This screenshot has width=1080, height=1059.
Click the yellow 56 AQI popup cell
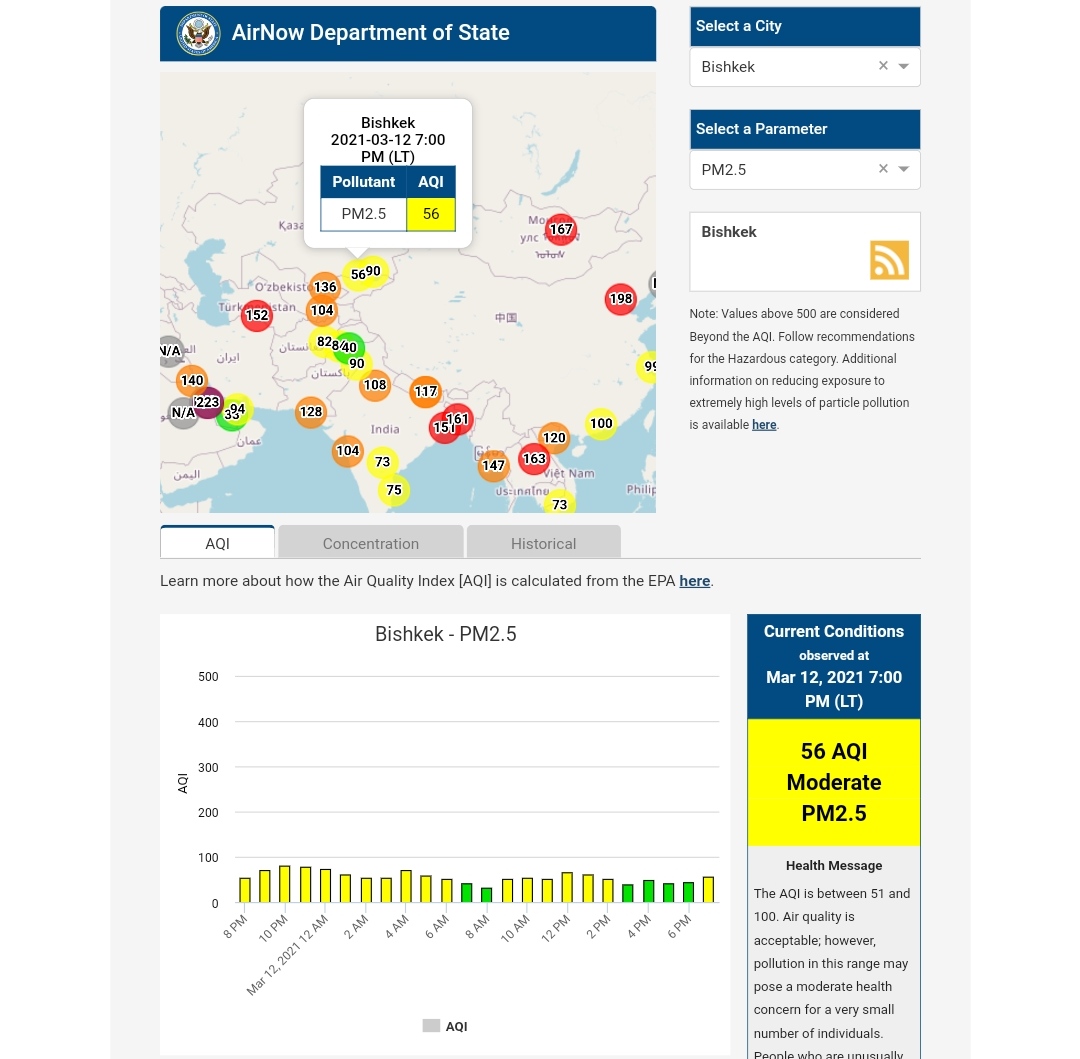pos(431,214)
